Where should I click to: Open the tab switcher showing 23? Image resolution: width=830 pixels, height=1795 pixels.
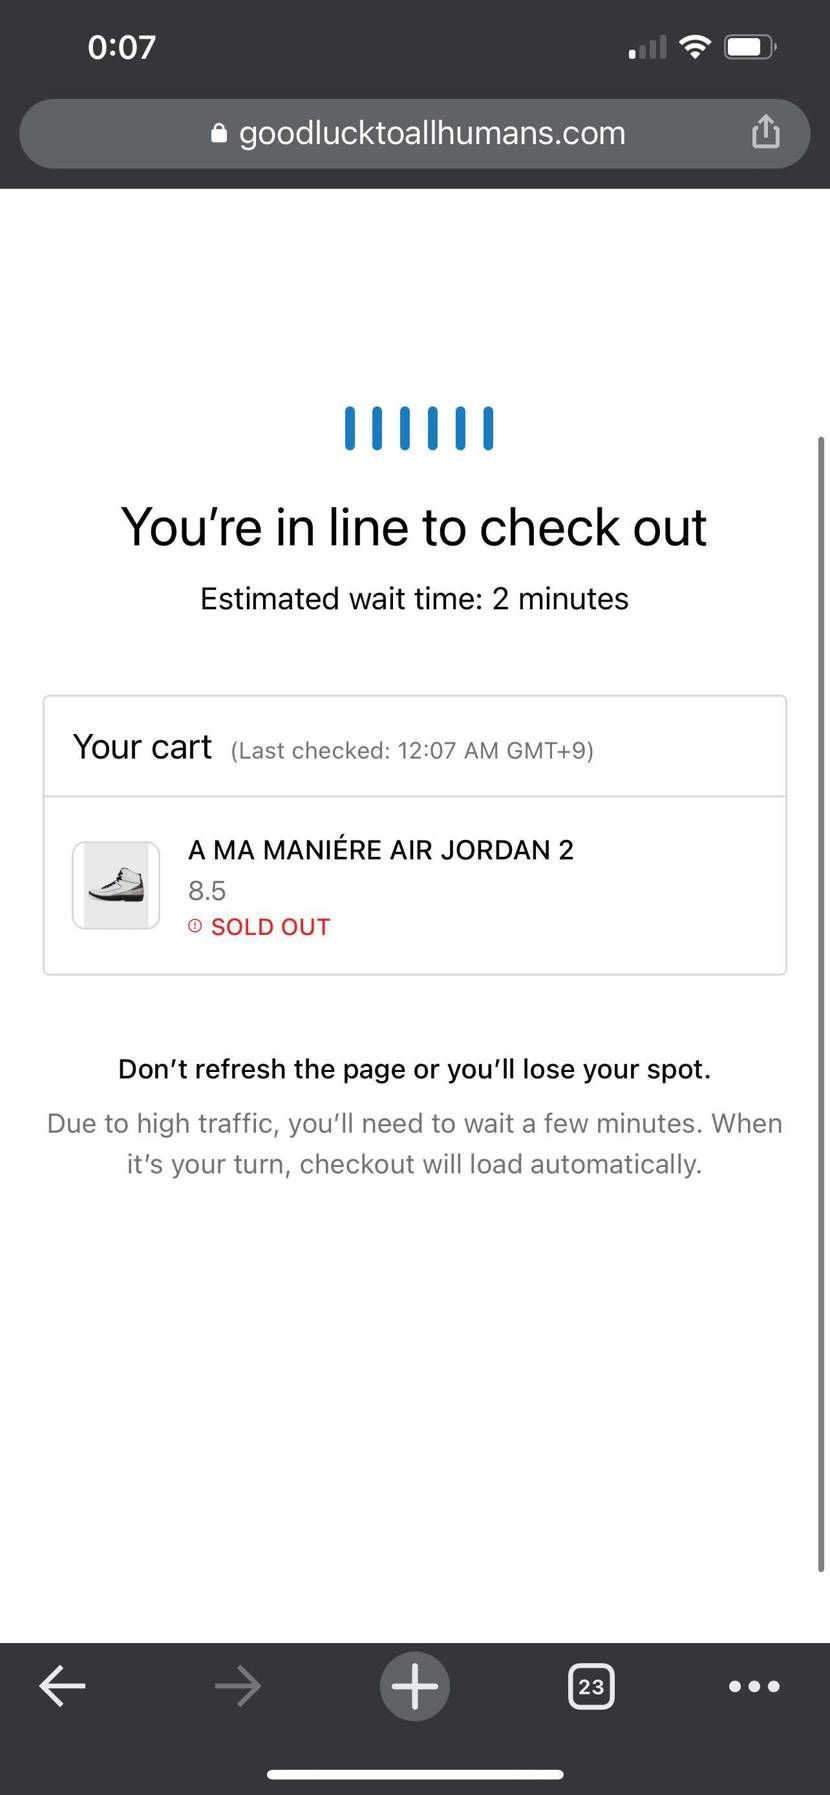[591, 1686]
